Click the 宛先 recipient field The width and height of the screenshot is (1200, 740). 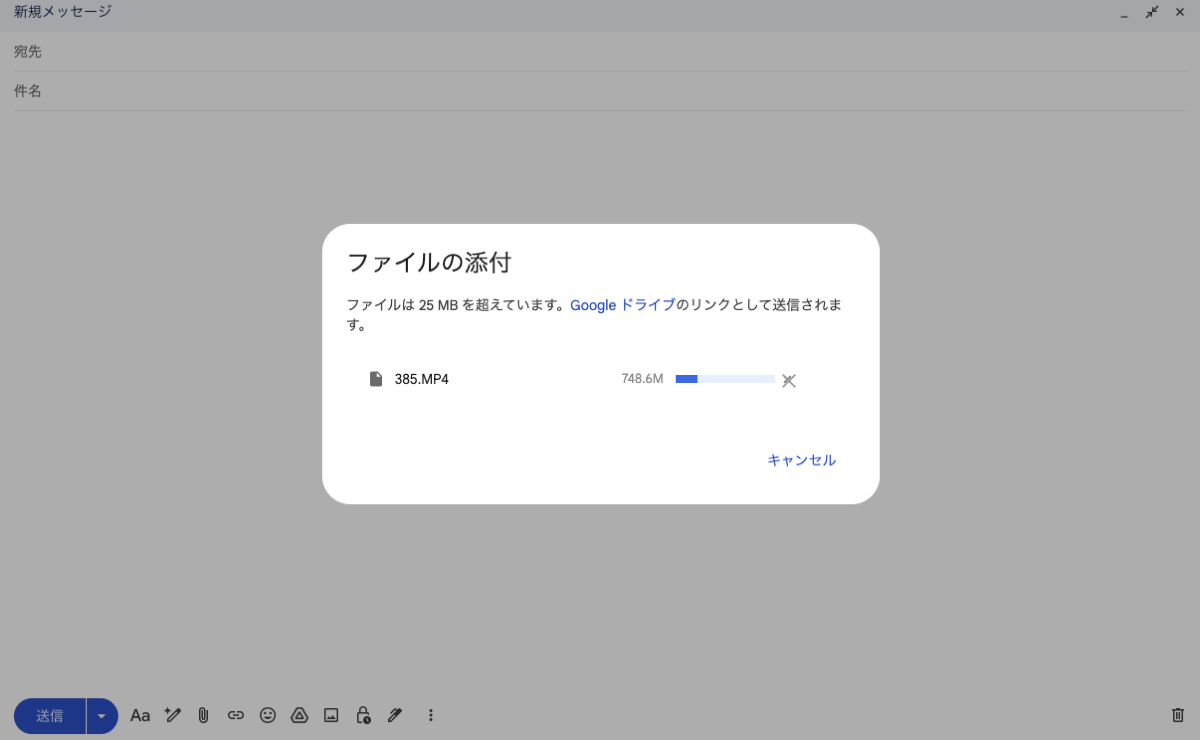[600, 52]
